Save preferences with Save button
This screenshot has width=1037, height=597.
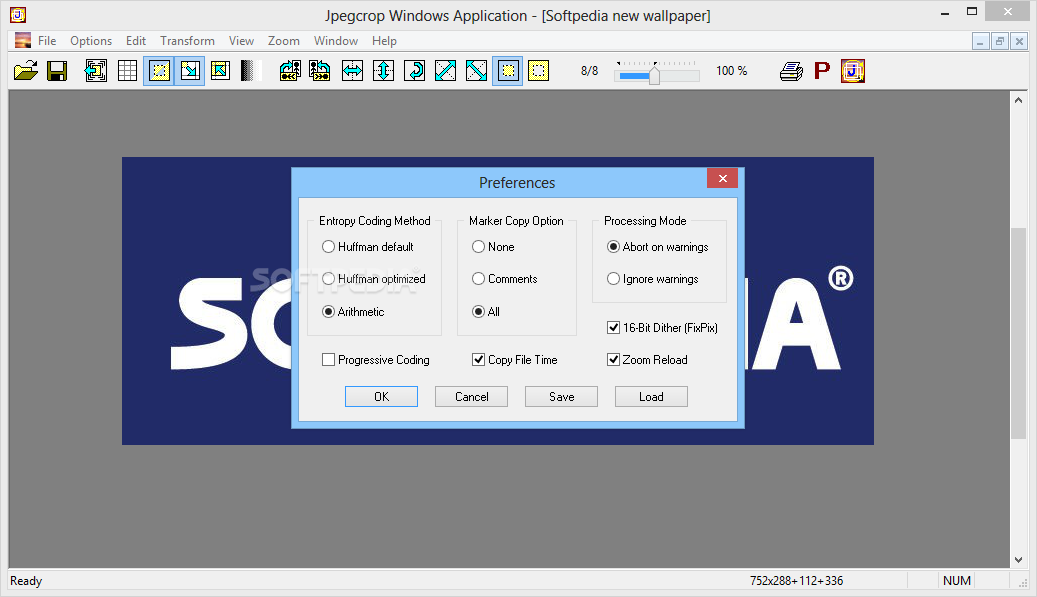click(561, 397)
